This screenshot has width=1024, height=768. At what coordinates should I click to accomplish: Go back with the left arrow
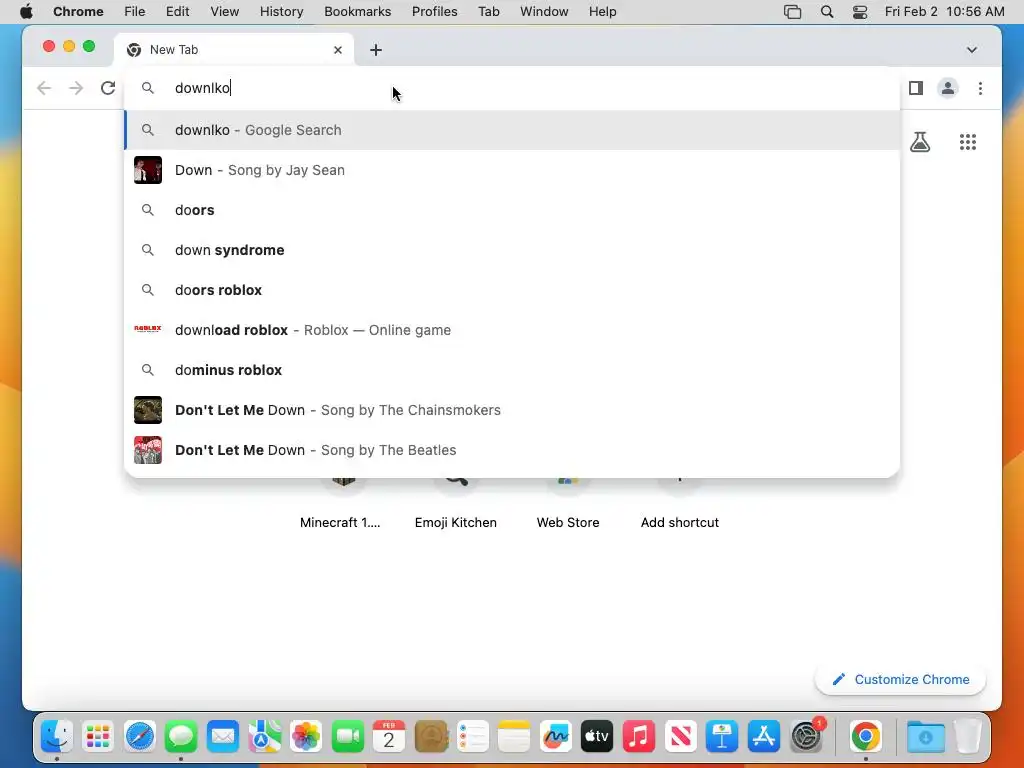coord(44,88)
